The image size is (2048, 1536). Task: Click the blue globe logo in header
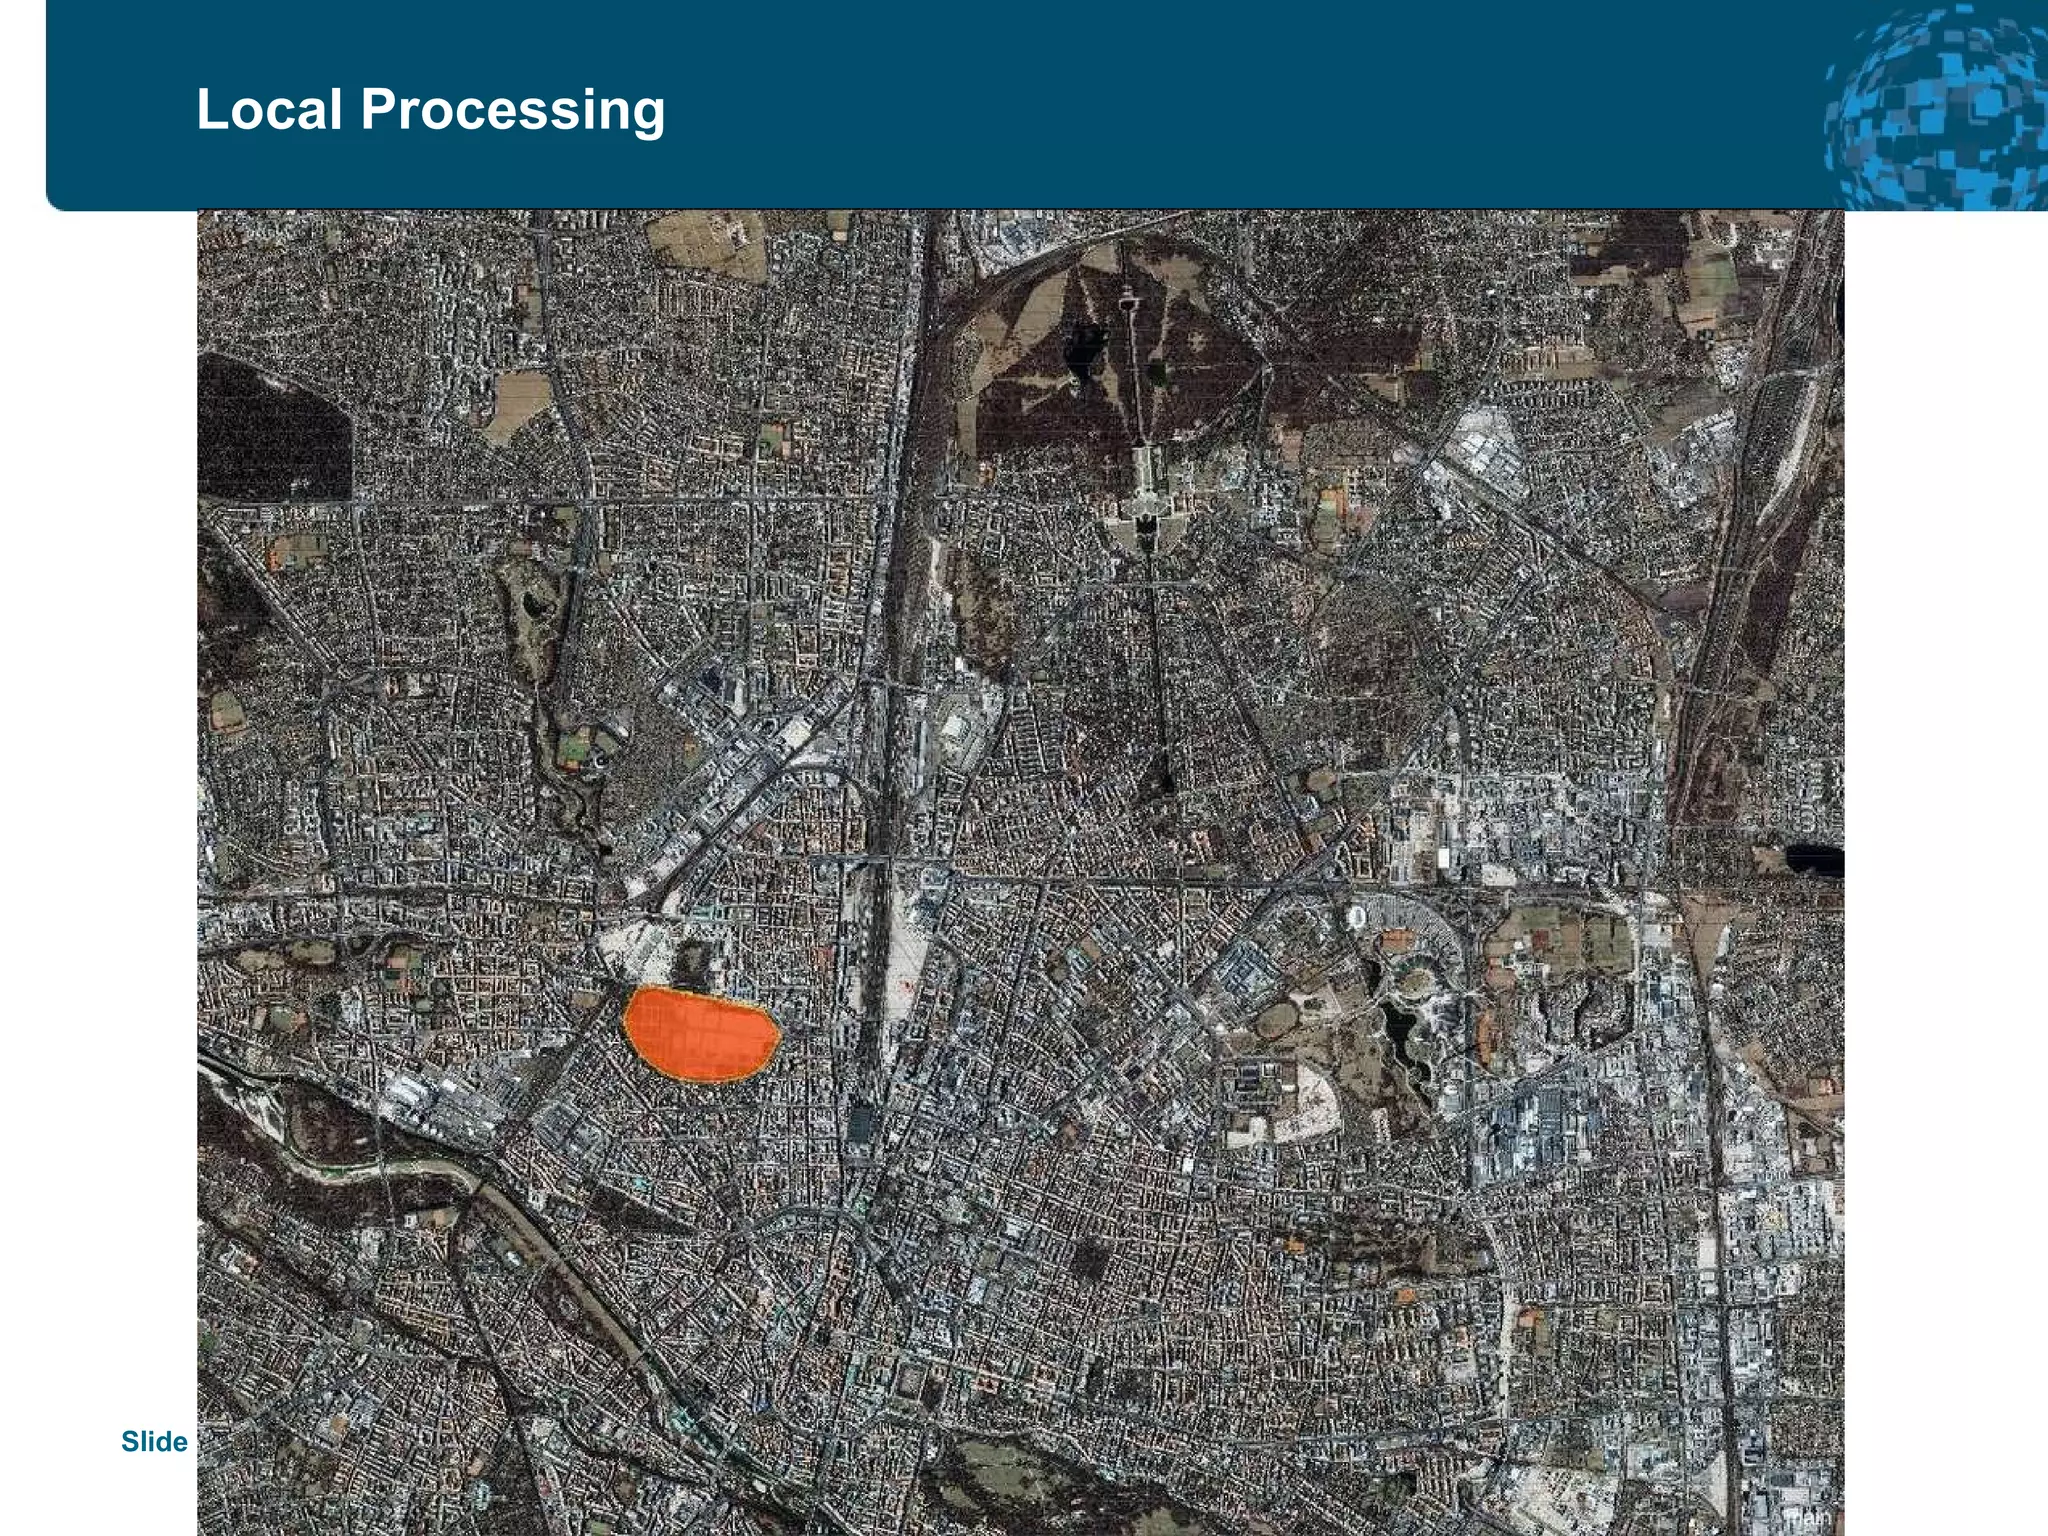(x=1936, y=106)
